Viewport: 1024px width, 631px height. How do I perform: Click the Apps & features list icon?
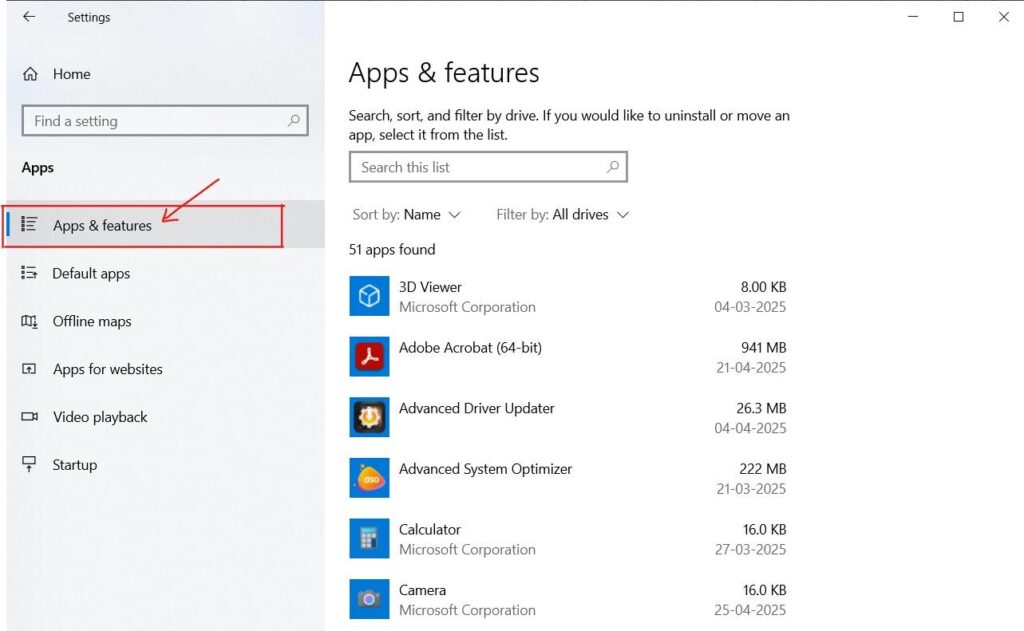(29, 224)
